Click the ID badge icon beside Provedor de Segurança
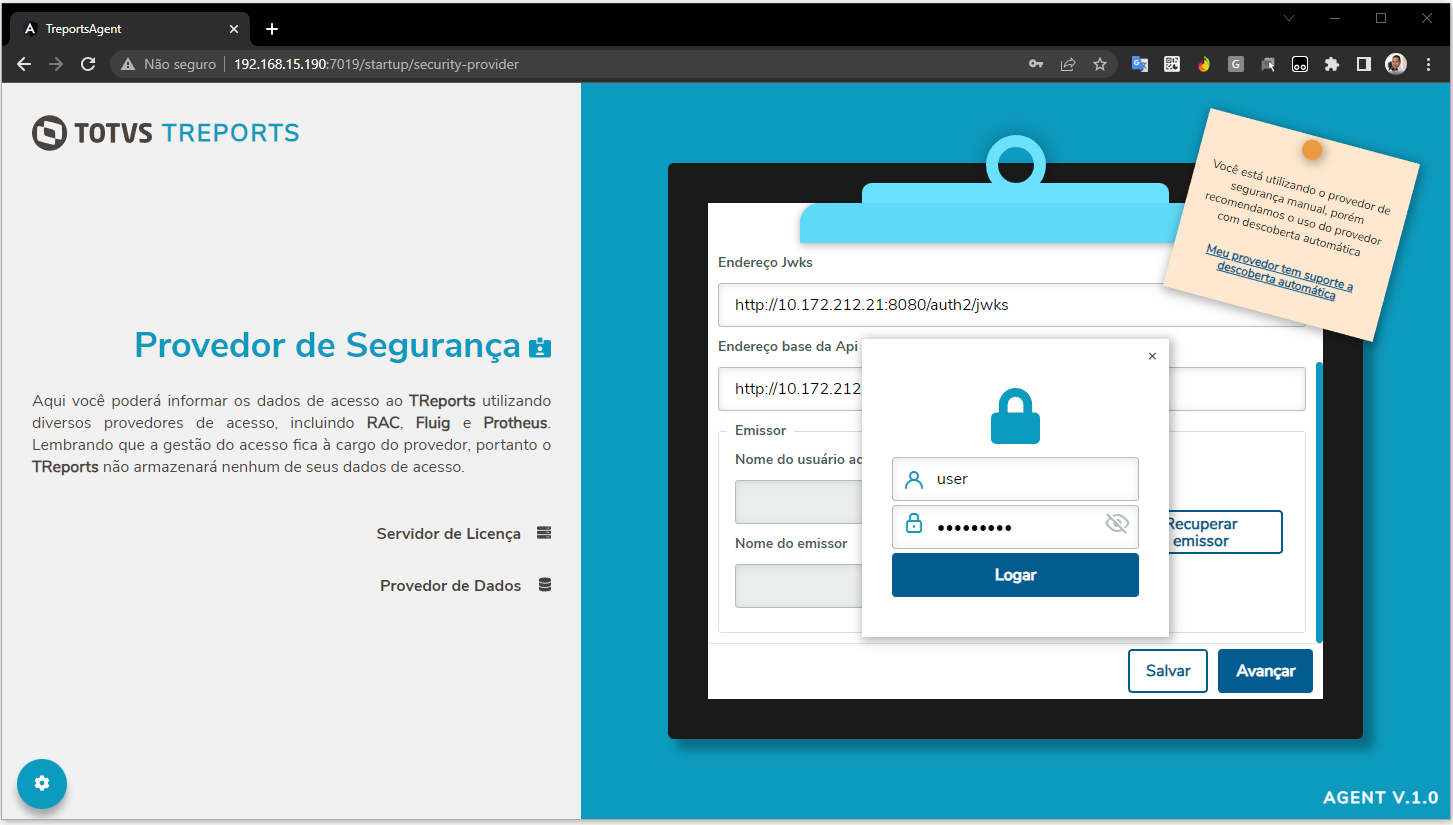Image resolution: width=1453 pixels, height=825 pixels. pyautogui.click(x=540, y=347)
